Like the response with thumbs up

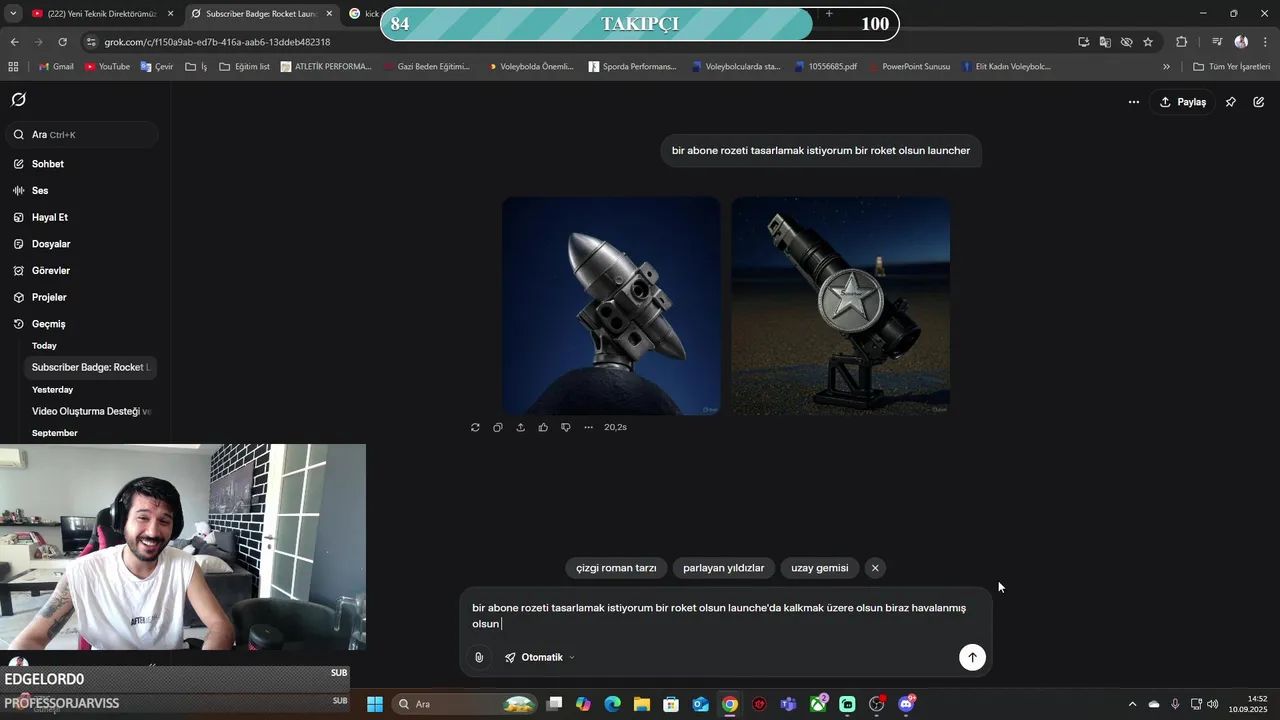pos(543,427)
